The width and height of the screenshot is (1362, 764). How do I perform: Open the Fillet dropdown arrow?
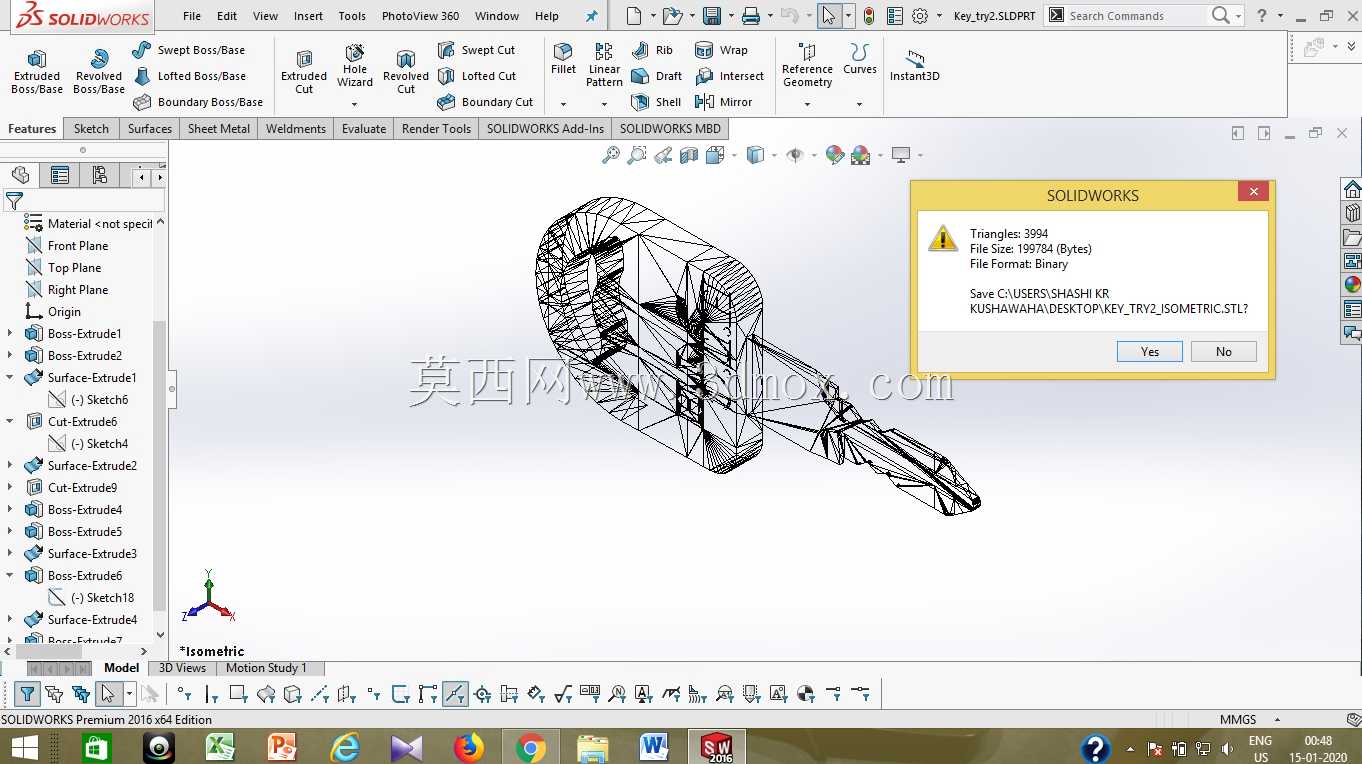pyautogui.click(x=563, y=104)
